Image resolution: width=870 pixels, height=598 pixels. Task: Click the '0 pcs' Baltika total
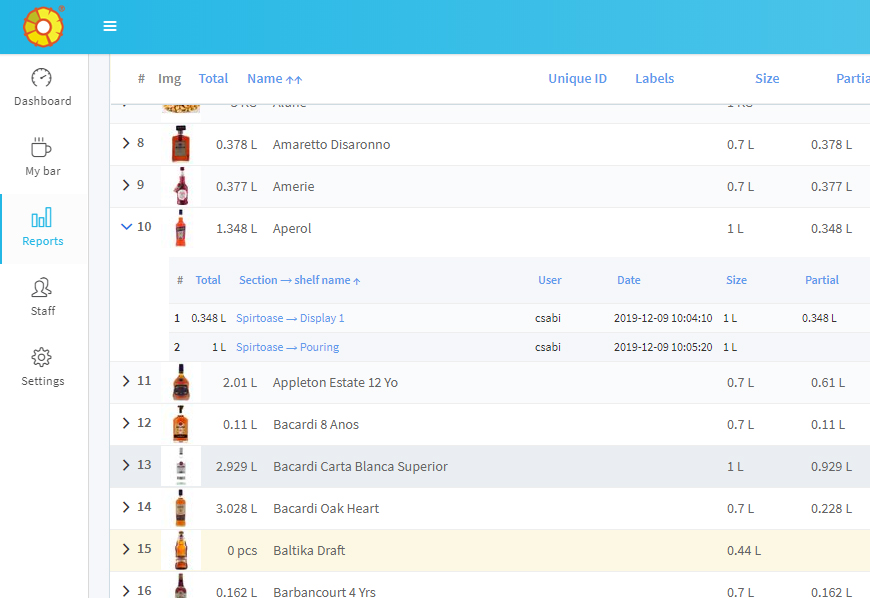(242, 550)
